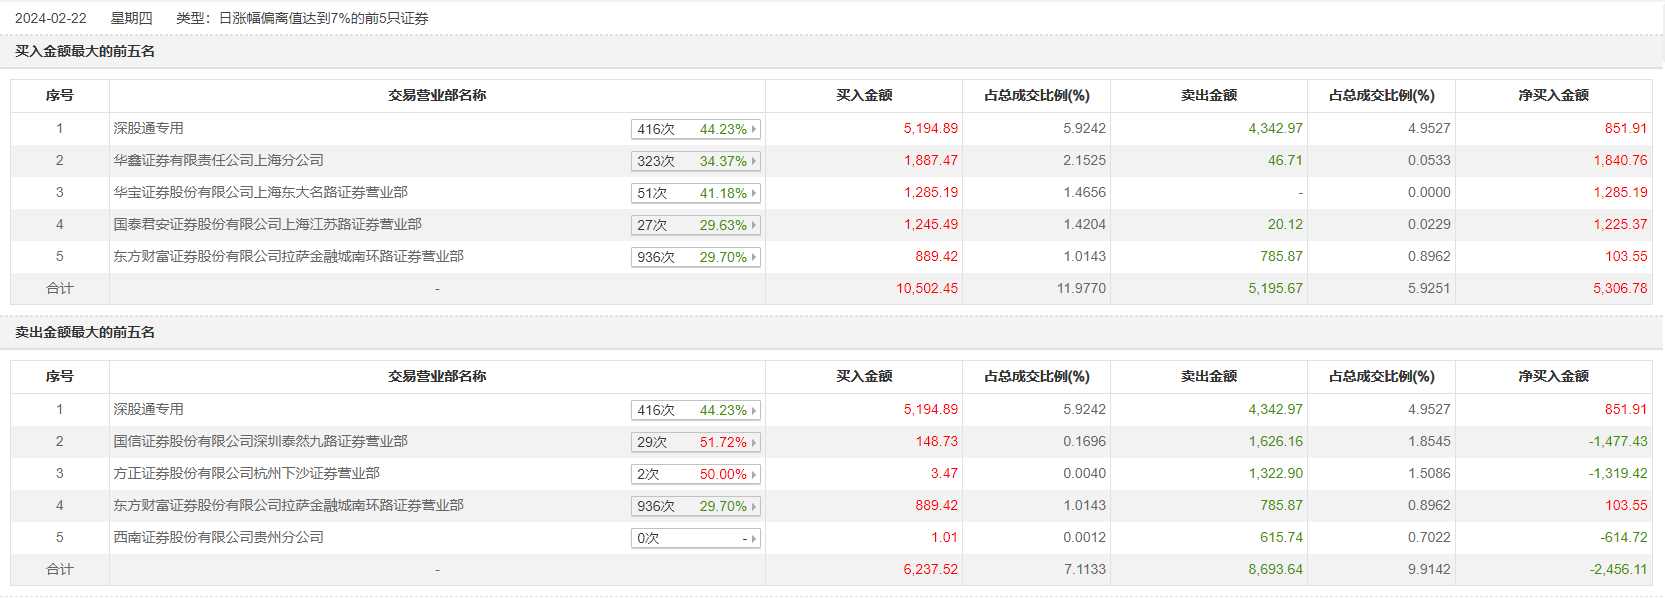Click small arrow next to 51.72% rate
The image size is (1665, 598).
(754, 442)
